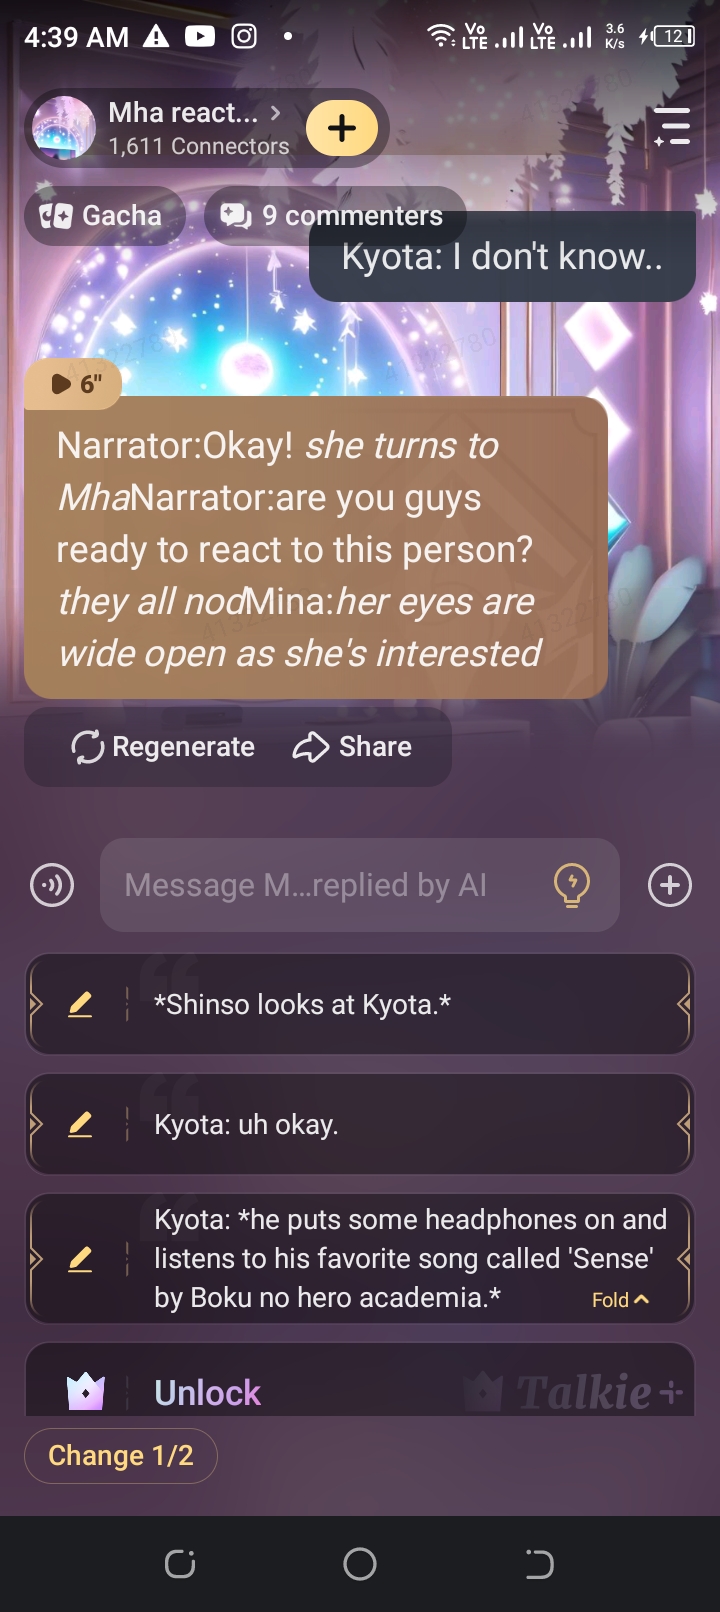Image resolution: width=720 pixels, height=1612 pixels.
Task: Tap the crown icon next to Unlock
Action: [x=86, y=1391]
